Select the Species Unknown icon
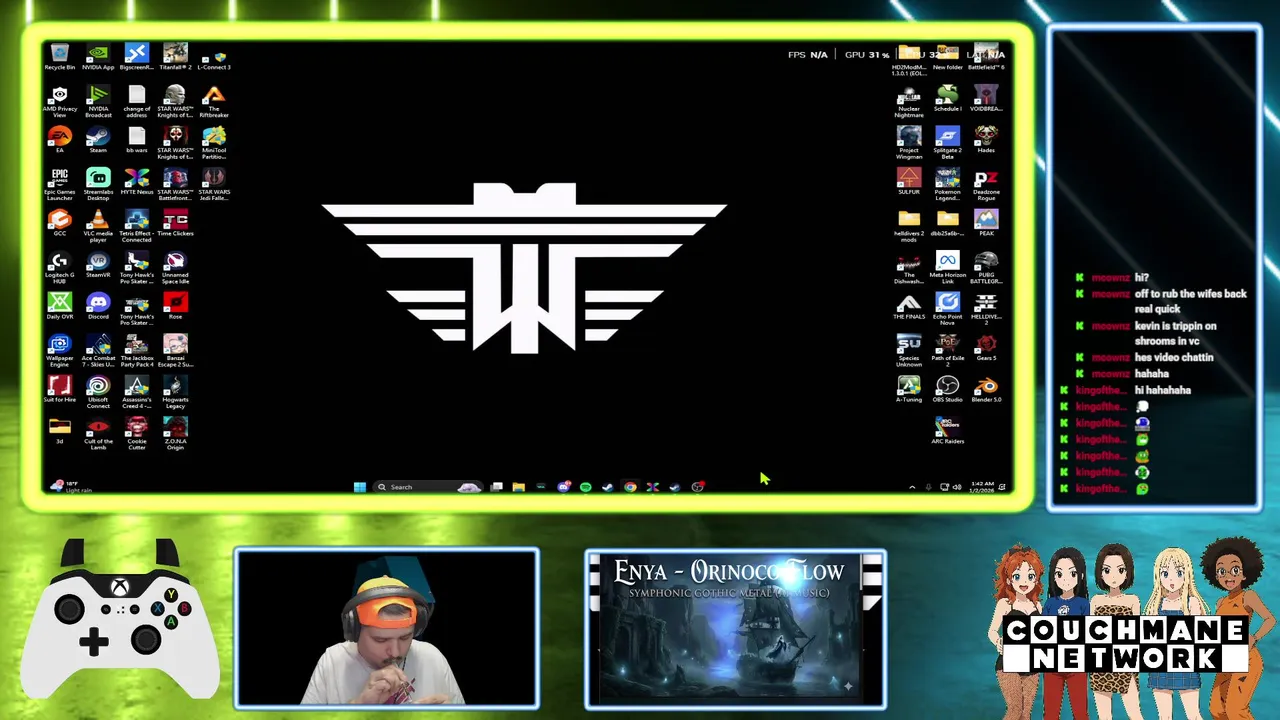Screen dimensions: 1280x720 [909, 351]
